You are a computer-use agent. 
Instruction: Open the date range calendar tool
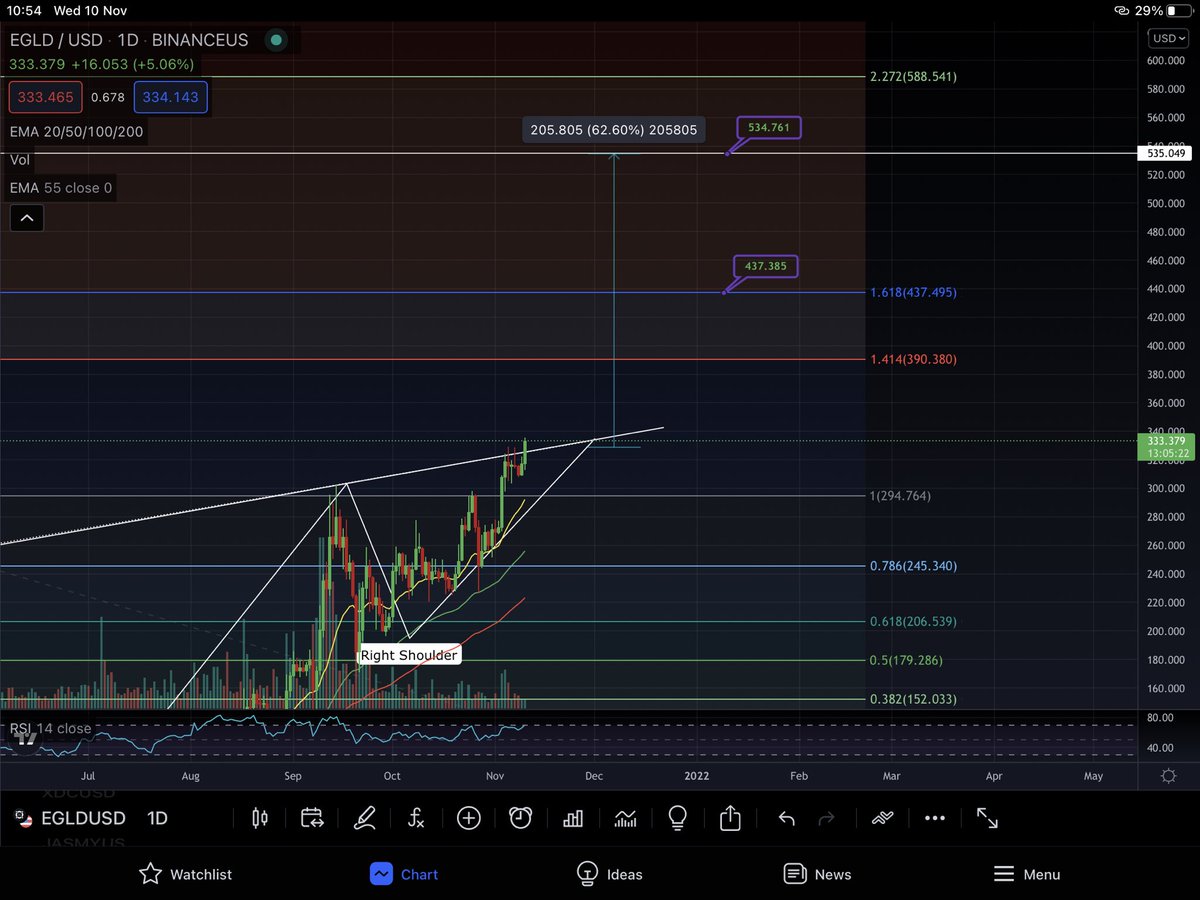pos(312,818)
